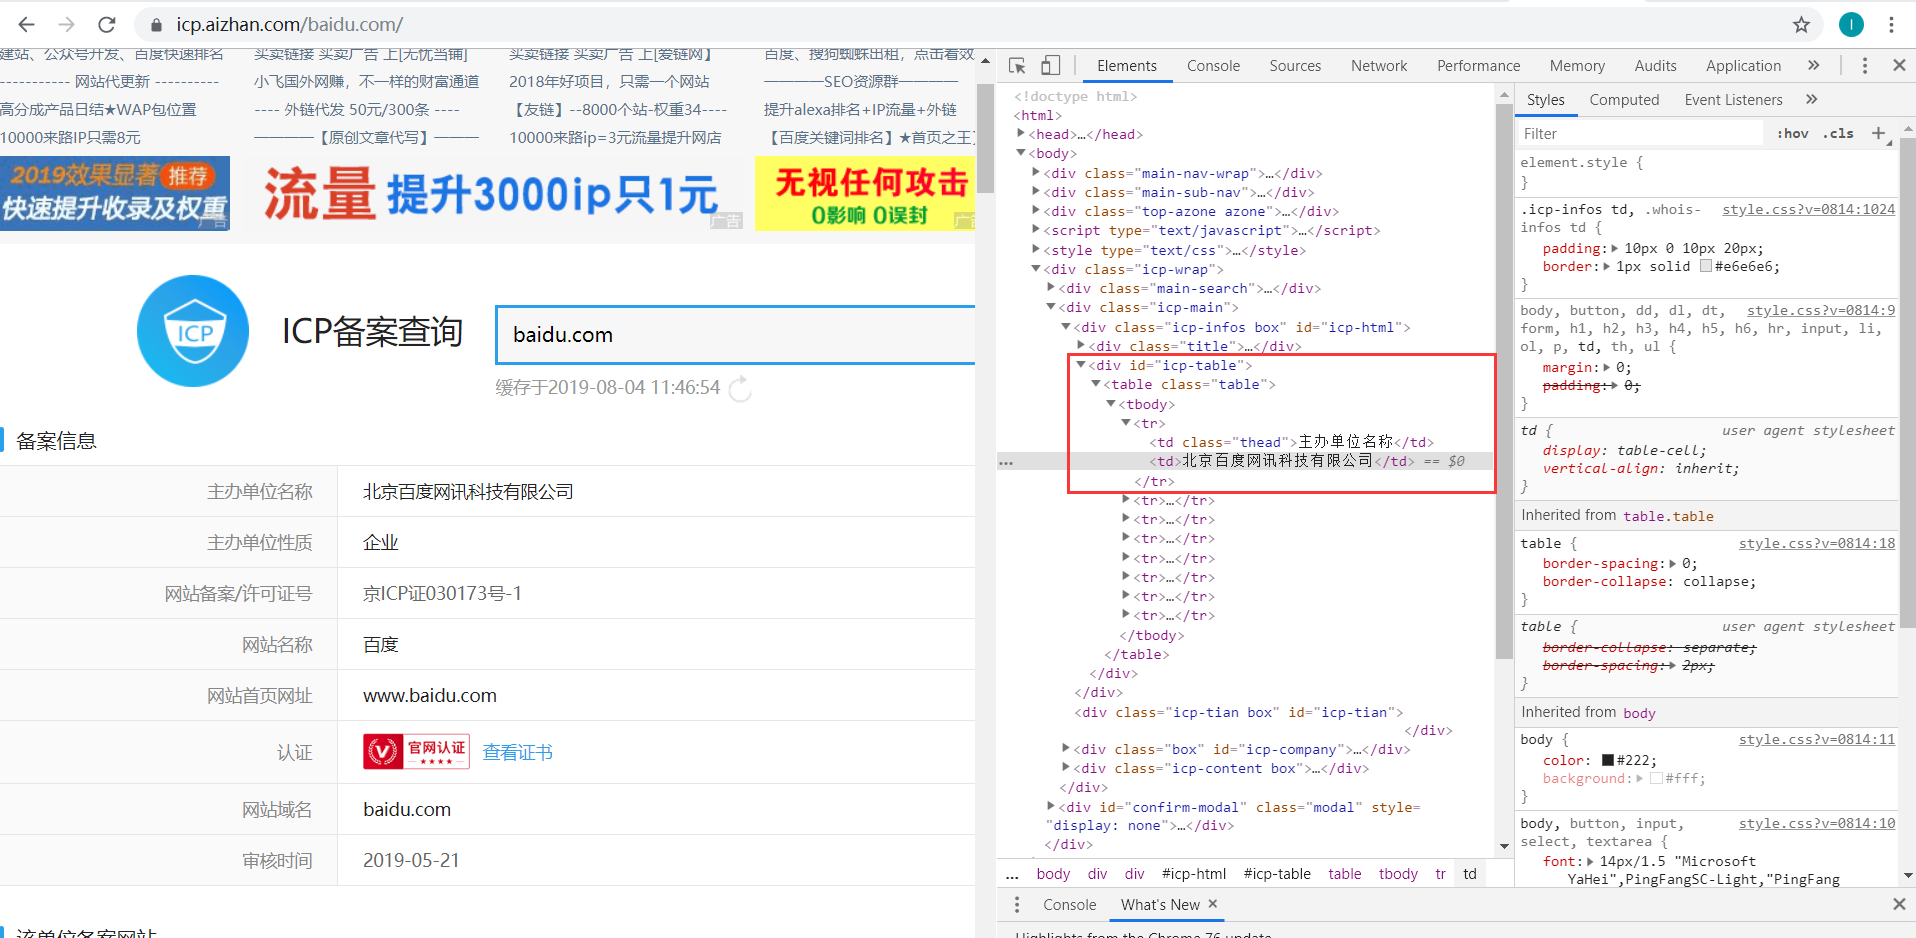Click the #fff background color swatch
1916x938 pixels.
click(1656, 778)
